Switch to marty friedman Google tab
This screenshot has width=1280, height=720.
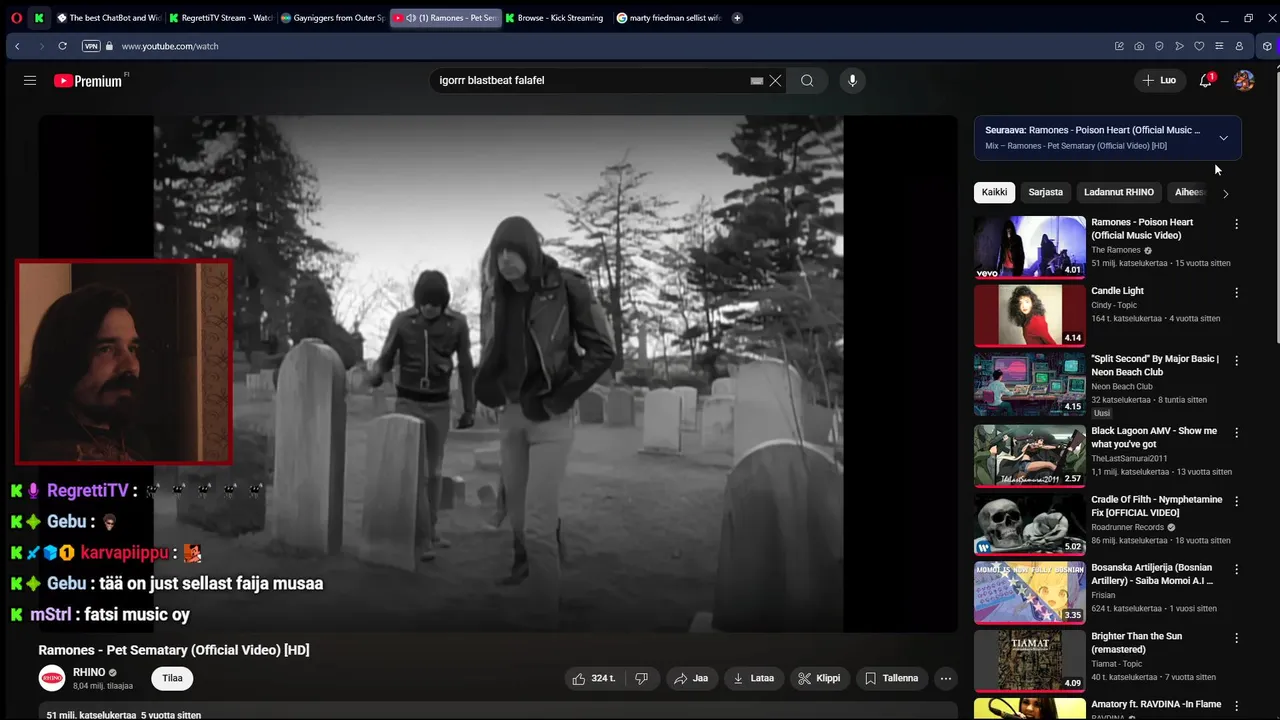(x=669, y=18)
